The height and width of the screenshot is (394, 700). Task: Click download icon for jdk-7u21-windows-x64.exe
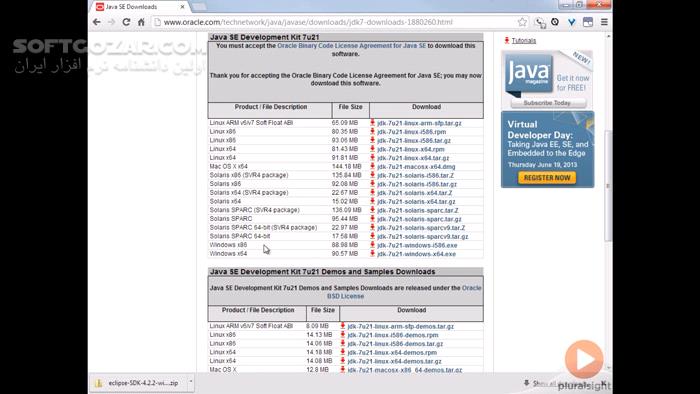372,253
